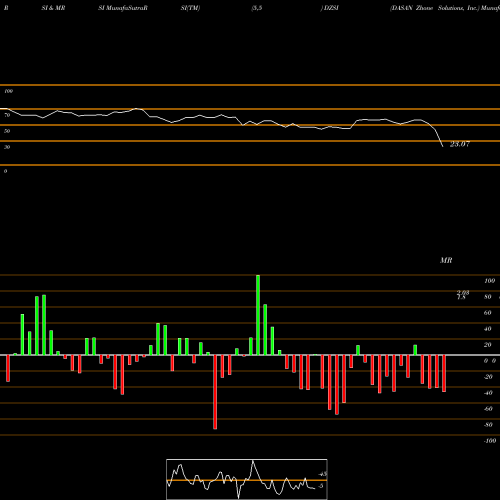This screenshot has width=500, height=500.
Task: Click the longest red bar in MR chart
Action: pos(215,392)
